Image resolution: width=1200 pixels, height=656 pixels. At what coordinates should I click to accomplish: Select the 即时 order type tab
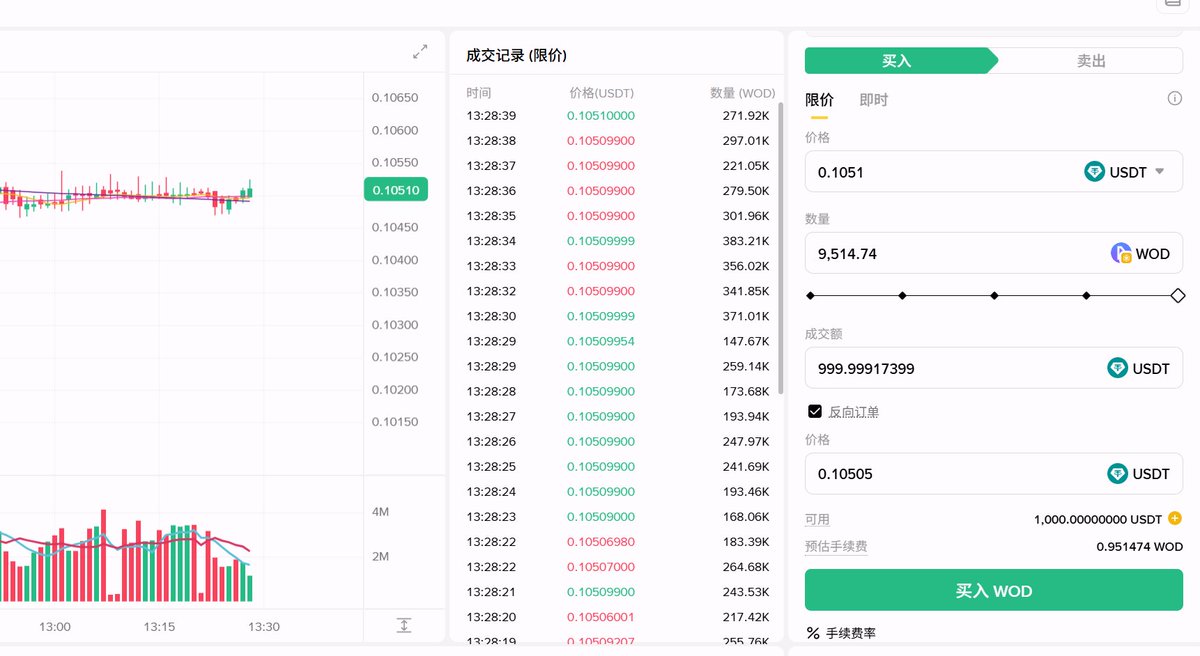pyautogui.click(x=873, y=100)
